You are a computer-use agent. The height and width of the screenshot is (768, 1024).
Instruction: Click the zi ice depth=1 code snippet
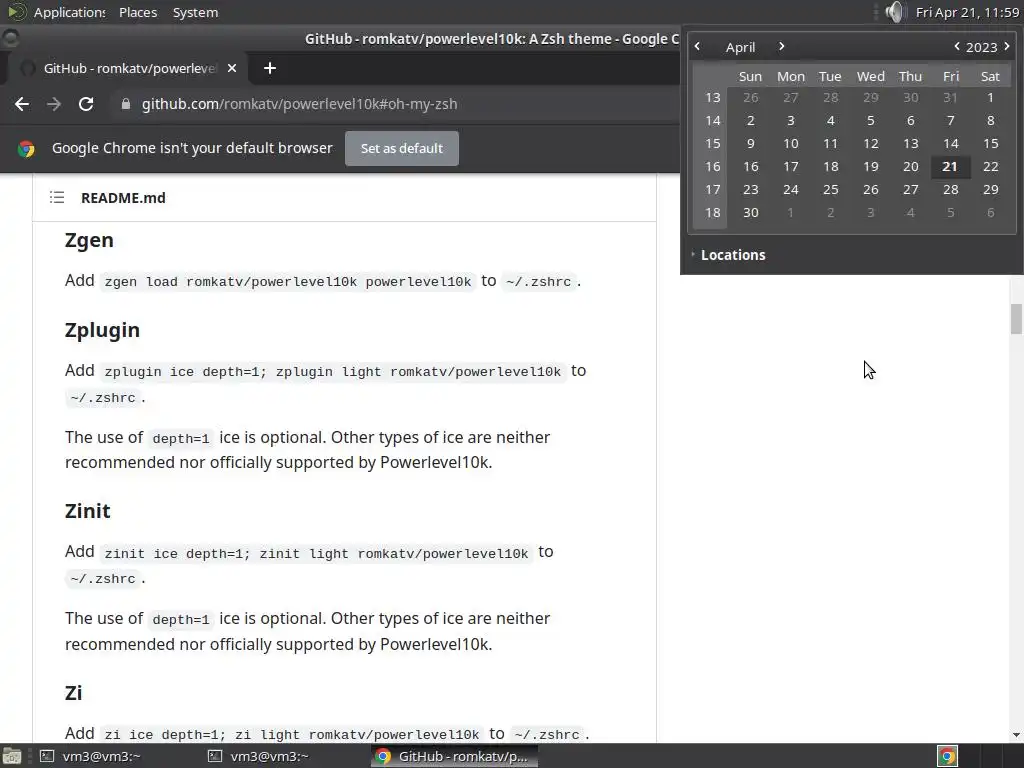click(292, 734)
